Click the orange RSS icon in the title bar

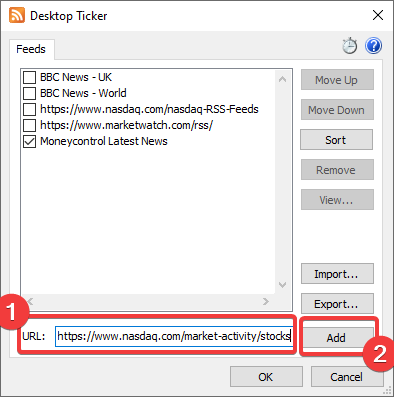(x=17, y=15)
